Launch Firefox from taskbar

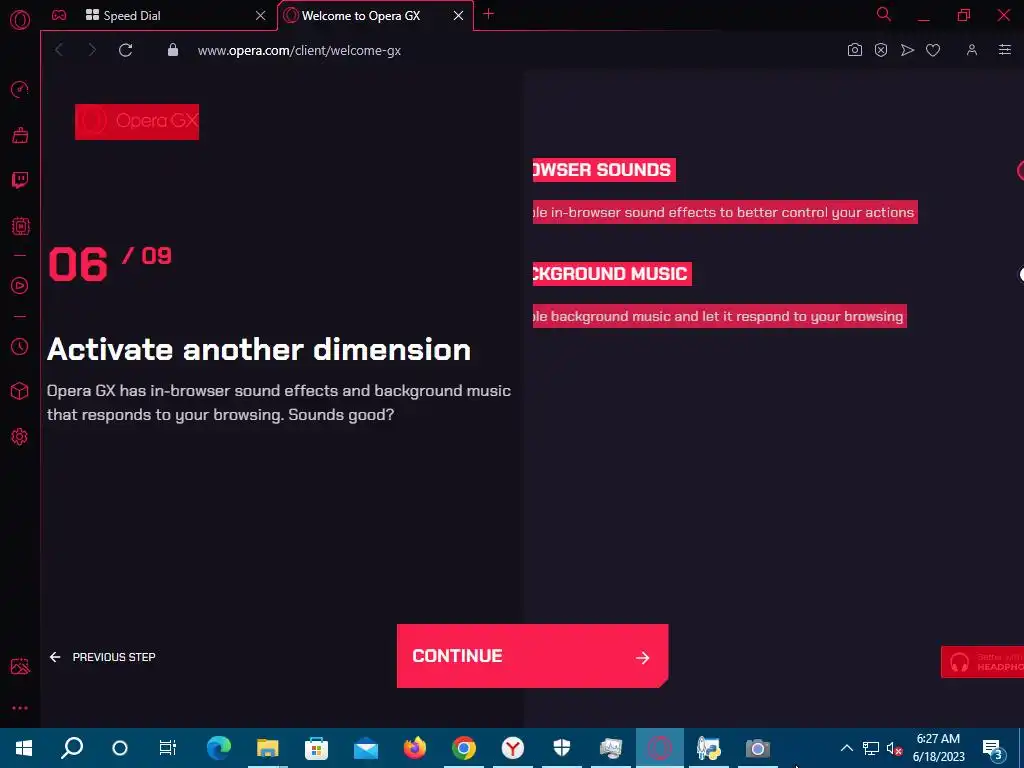point(415,748)
